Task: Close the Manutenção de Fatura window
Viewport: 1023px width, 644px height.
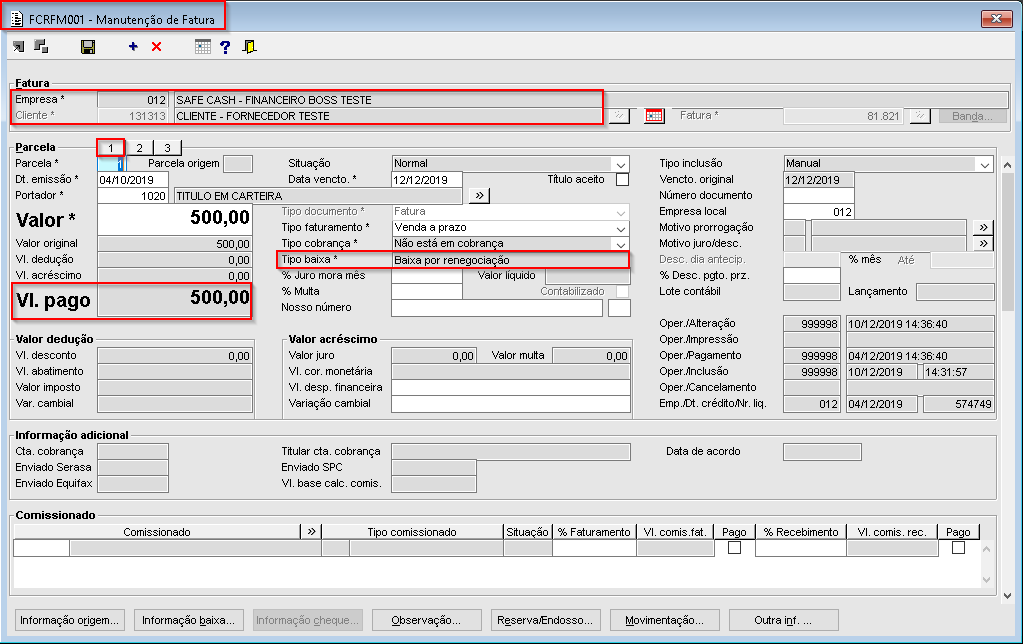Action: point(997,18)
